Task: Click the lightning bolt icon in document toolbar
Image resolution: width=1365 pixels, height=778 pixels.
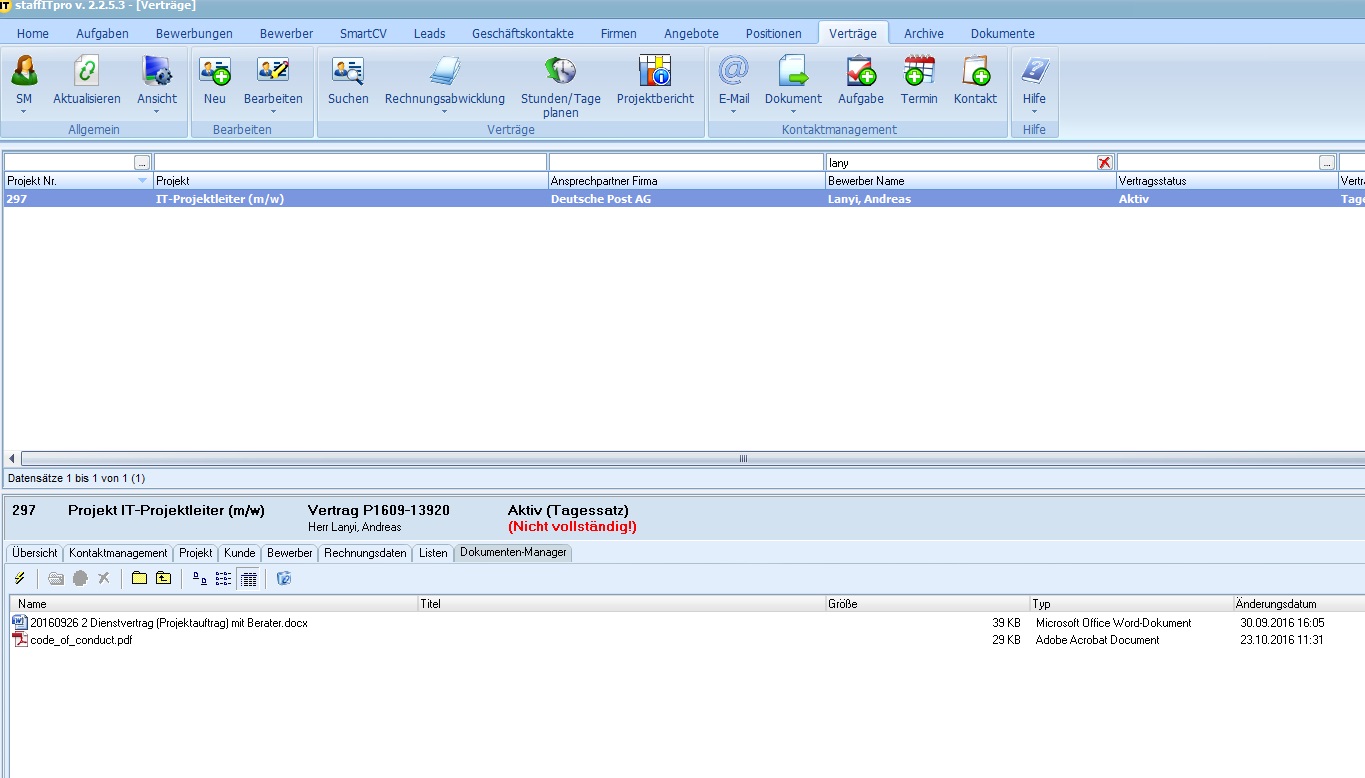Action: tap(19, 578)
